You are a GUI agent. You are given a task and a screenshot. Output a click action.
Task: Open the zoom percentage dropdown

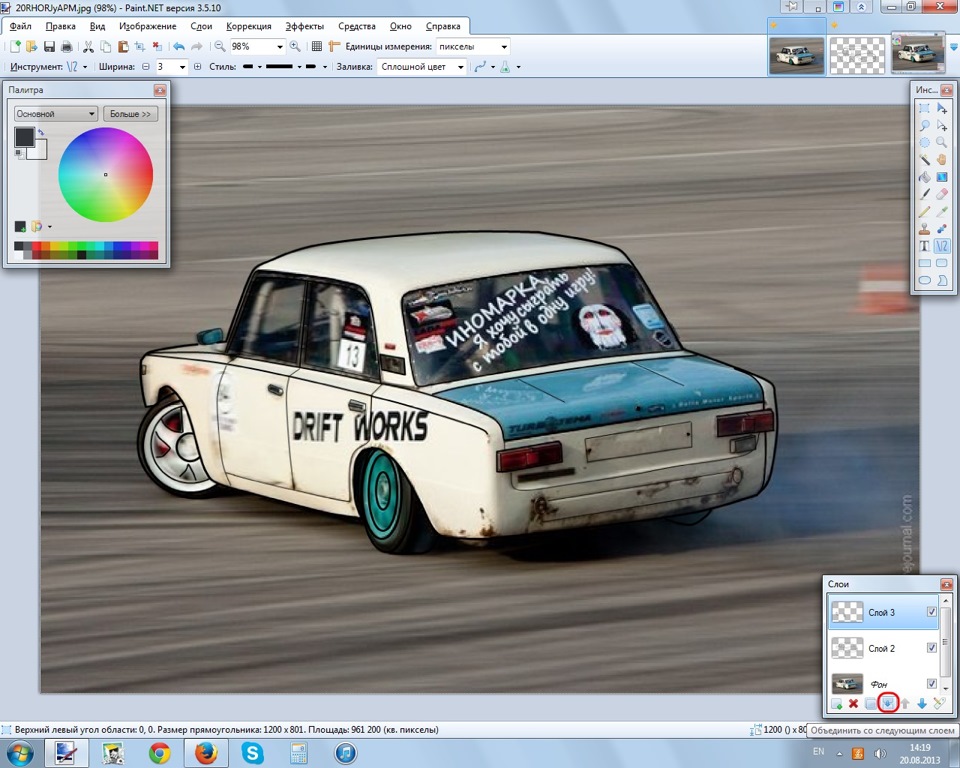(280, 47)
